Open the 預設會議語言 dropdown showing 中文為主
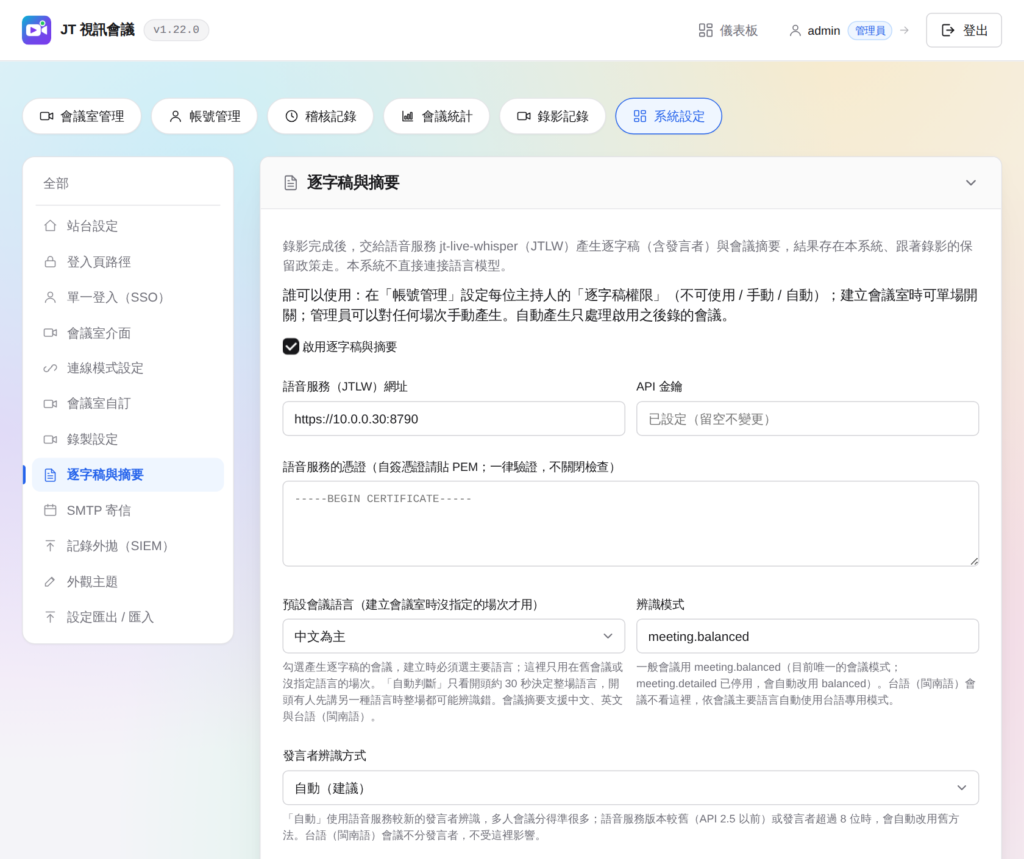Screen dimensions: 1024x859 point(453,636)
